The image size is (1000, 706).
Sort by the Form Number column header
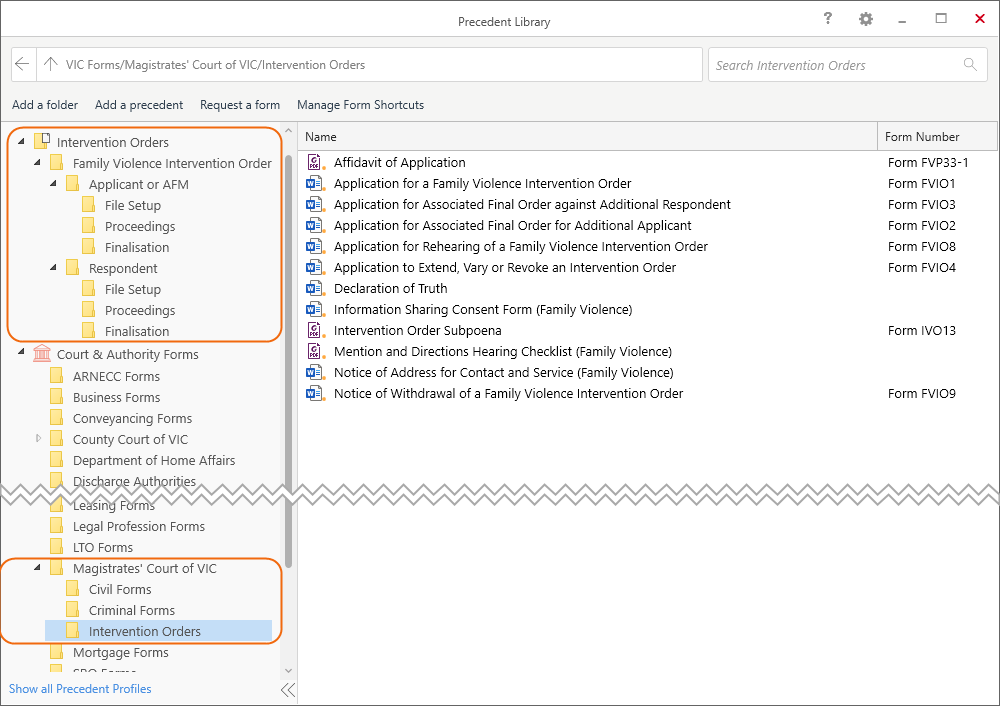(x=922, y=137)
